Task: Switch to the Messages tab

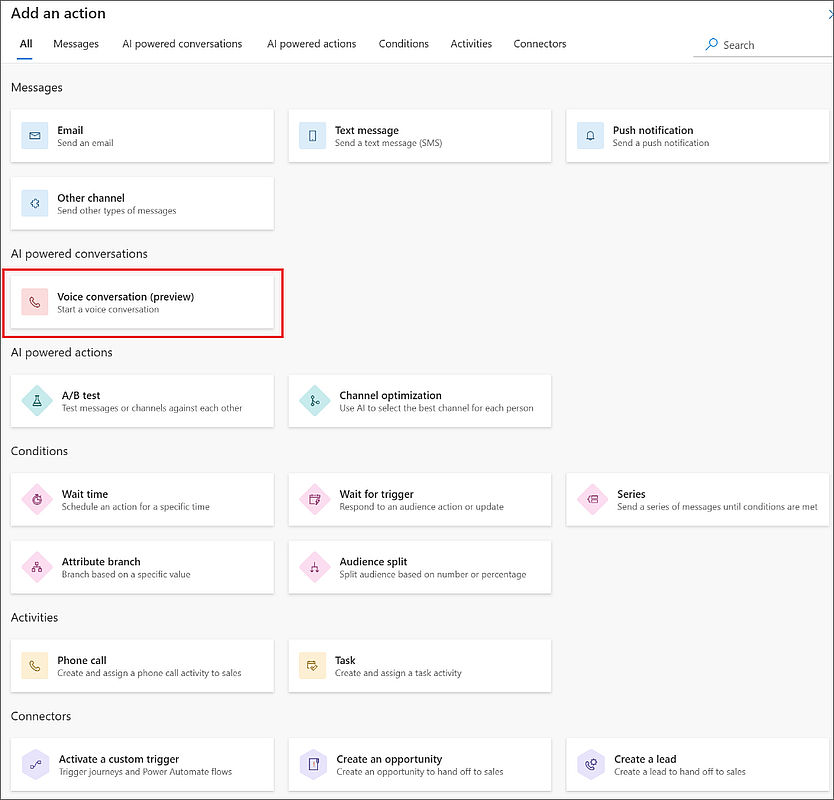Action: pyautogui.click(x=76, y=44)
